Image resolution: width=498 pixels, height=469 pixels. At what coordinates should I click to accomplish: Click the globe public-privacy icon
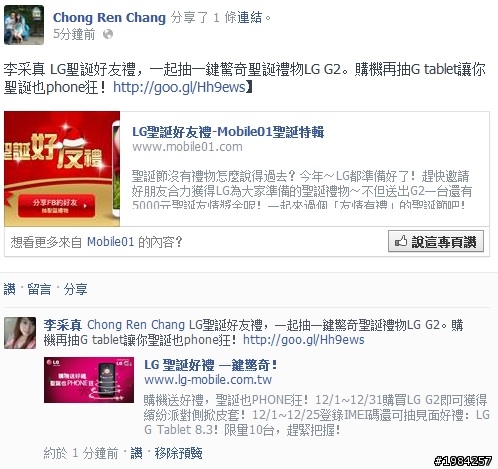[x=108, y=34]
